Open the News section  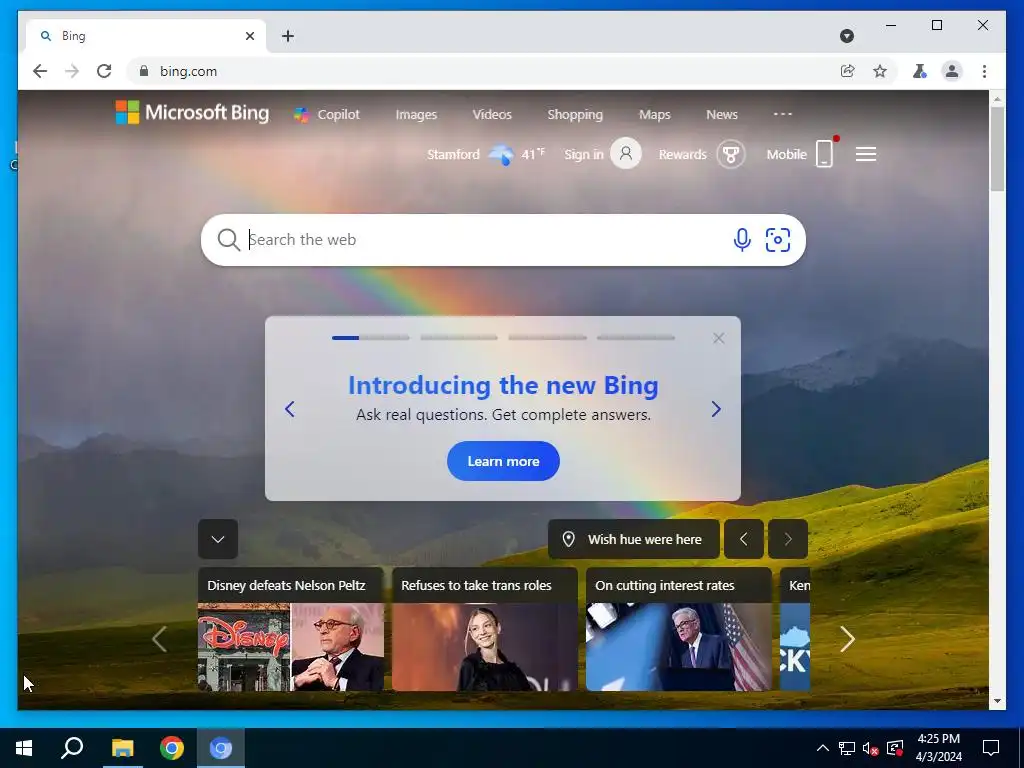[x=722, y=114]
